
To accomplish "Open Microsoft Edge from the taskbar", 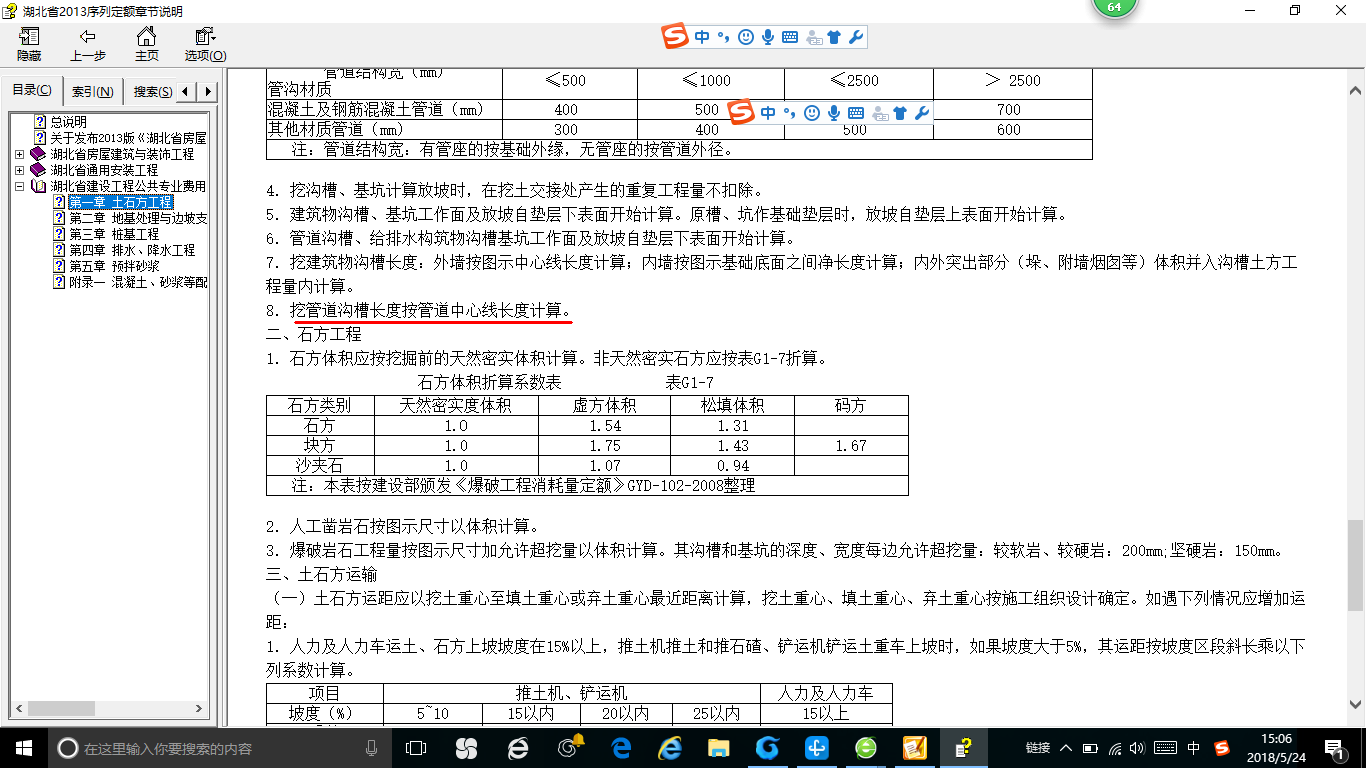I will 622,748.
